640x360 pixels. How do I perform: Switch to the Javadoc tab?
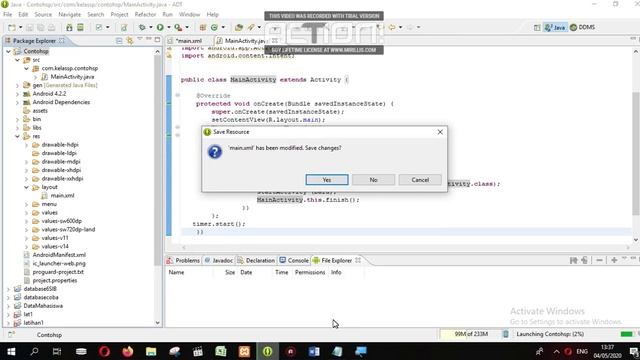219,260
